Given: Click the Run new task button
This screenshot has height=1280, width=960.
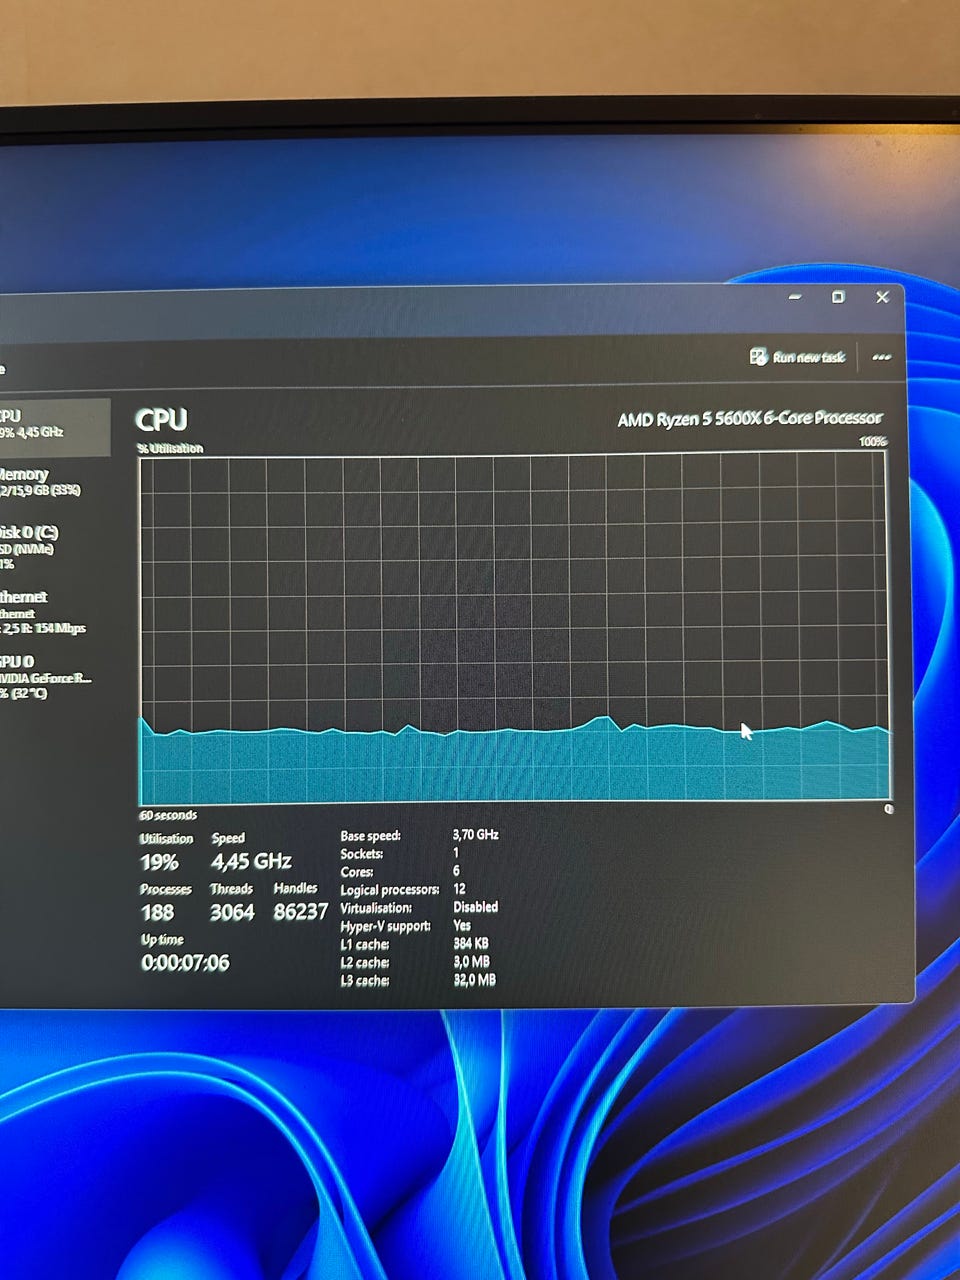Looking at the screenshot, I should 797,357.
